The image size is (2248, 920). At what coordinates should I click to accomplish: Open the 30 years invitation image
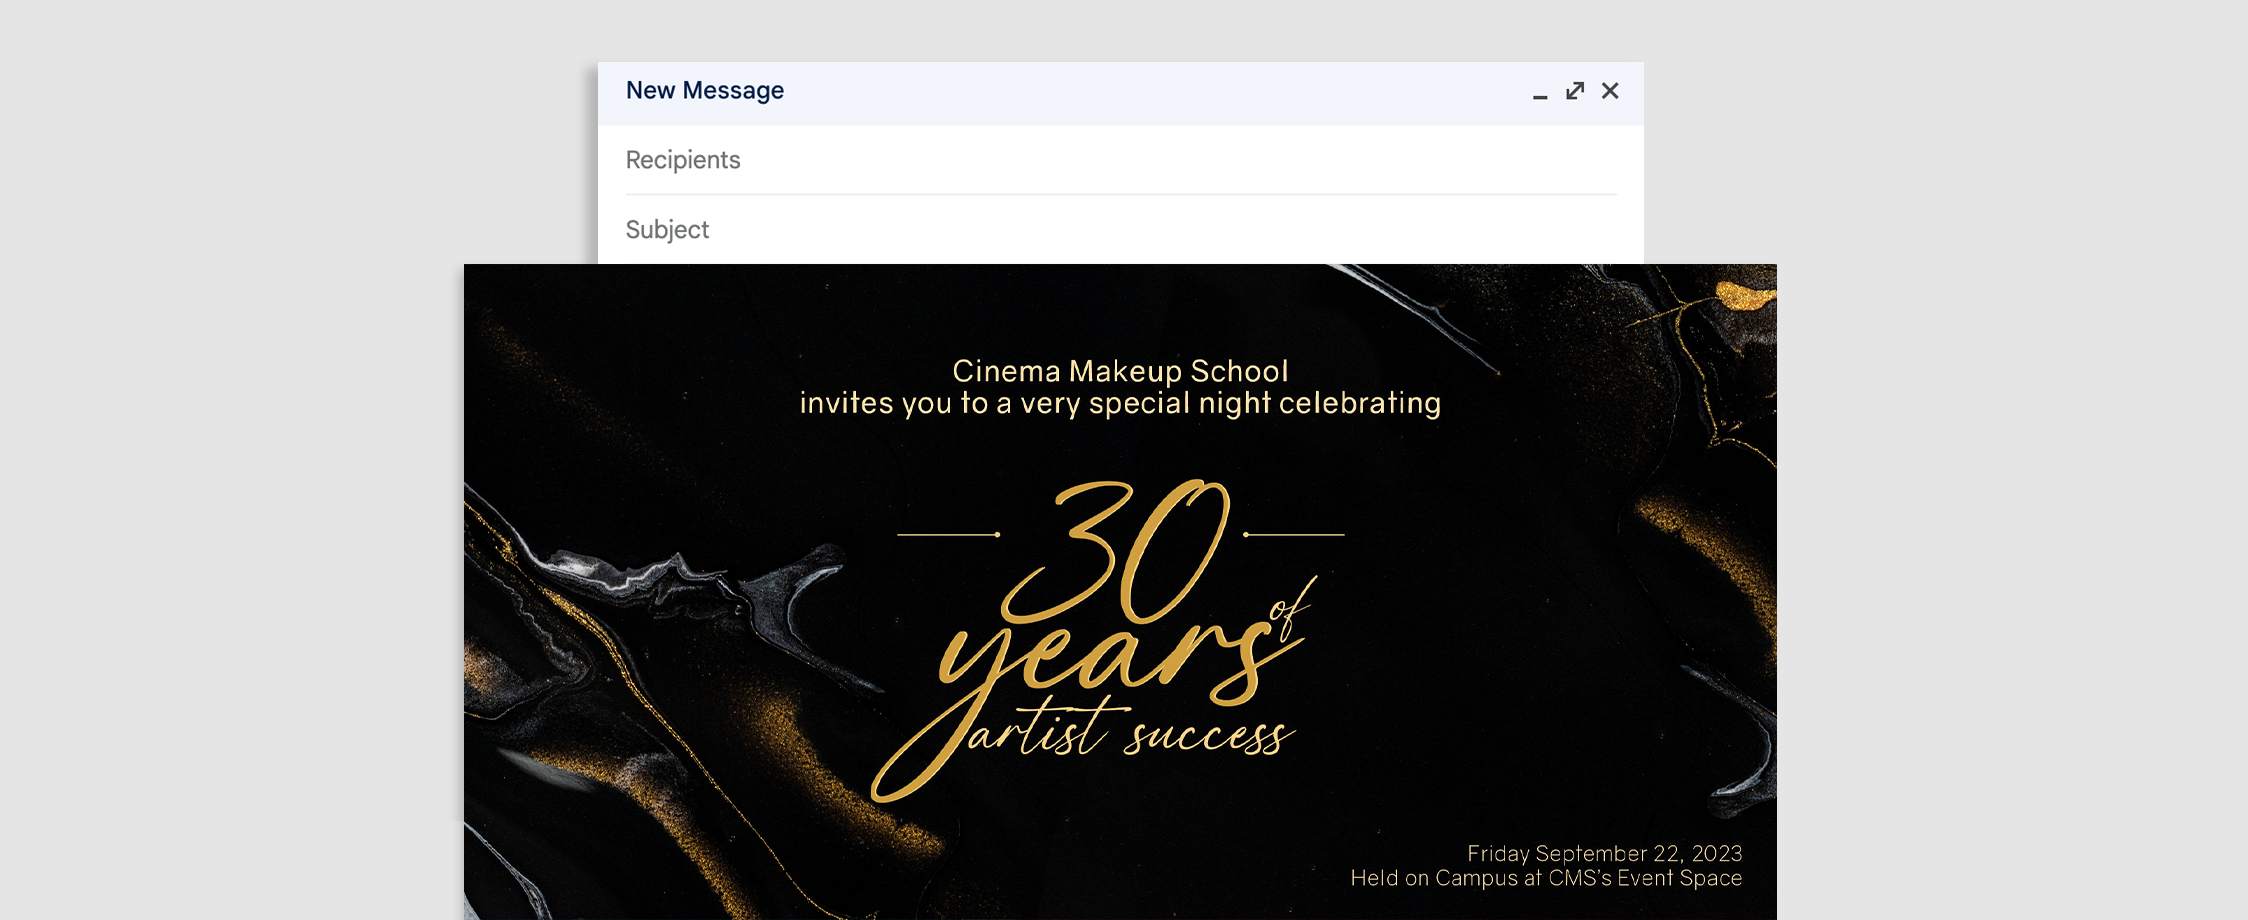tap(1120, 592)
